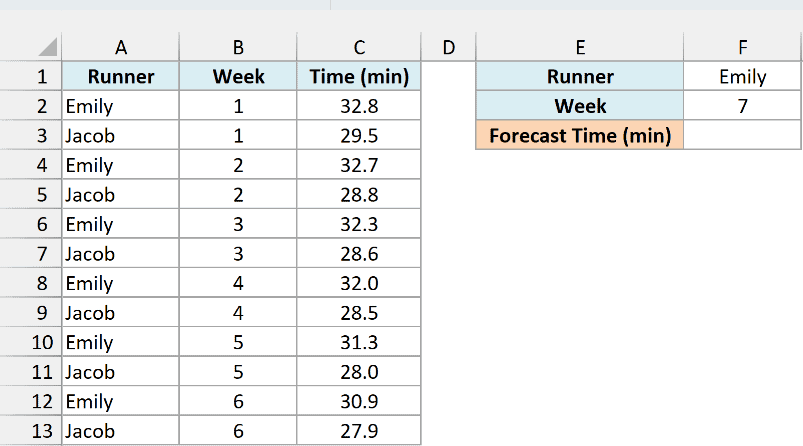The width and height of the screenshot is (803, 446).
Task: Select row 8 header
Action: point(31,283)
